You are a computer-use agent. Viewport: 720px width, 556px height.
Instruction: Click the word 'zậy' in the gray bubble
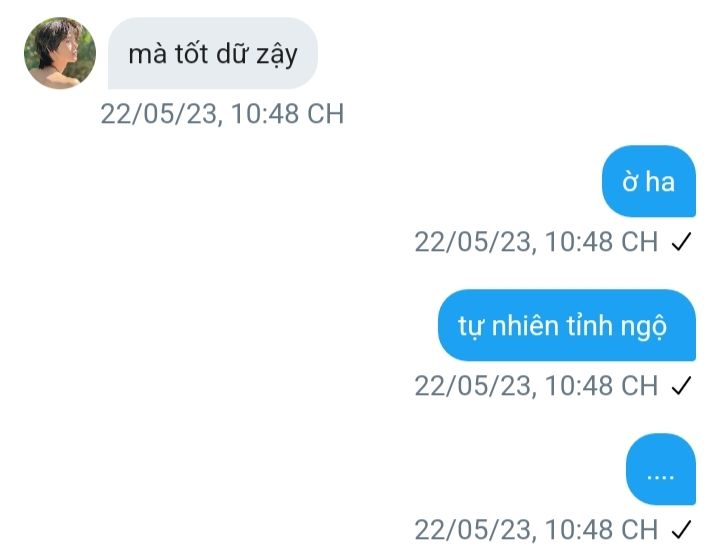point(277,56)
